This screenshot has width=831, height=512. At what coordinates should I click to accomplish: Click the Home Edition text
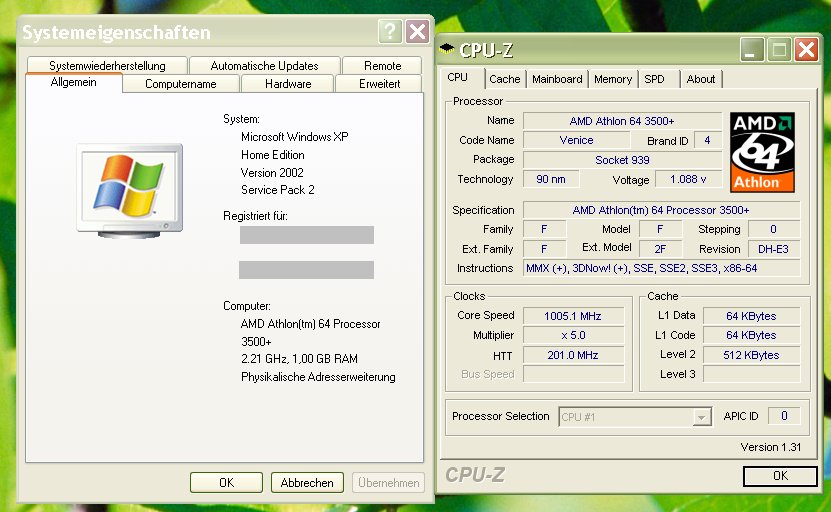coord(272,155)
